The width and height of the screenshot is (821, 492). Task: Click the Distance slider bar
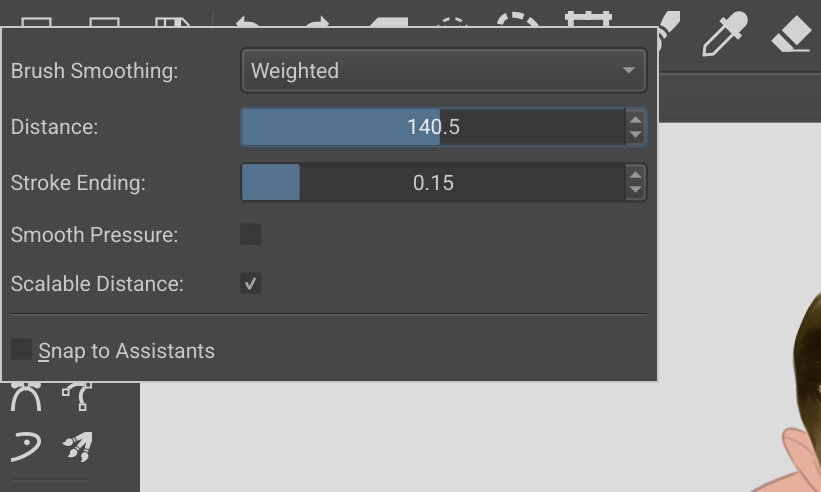pos(433,127)
